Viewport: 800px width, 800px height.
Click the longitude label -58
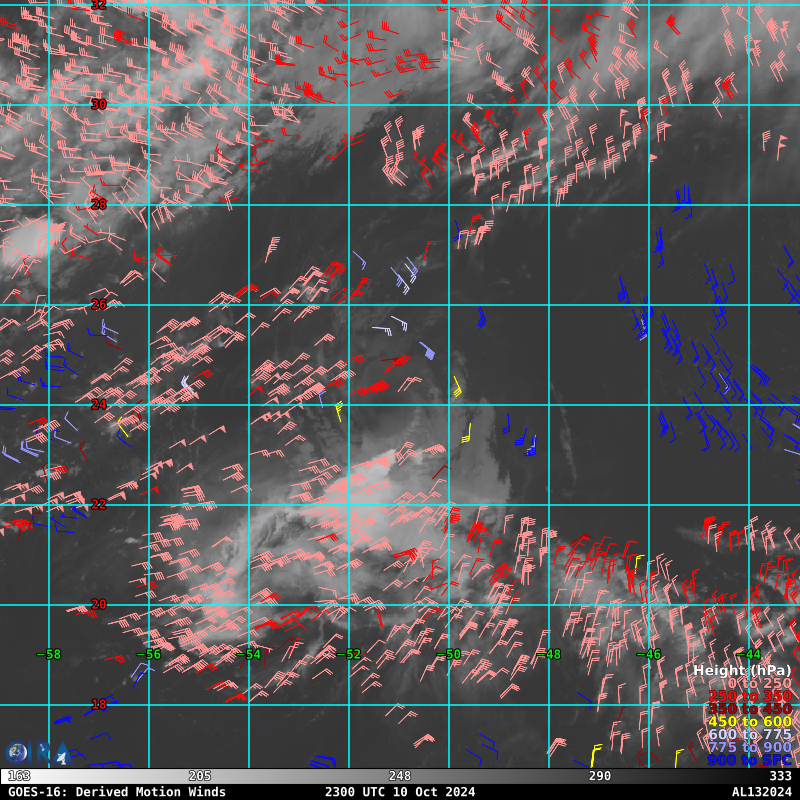[x=49, y=654]
